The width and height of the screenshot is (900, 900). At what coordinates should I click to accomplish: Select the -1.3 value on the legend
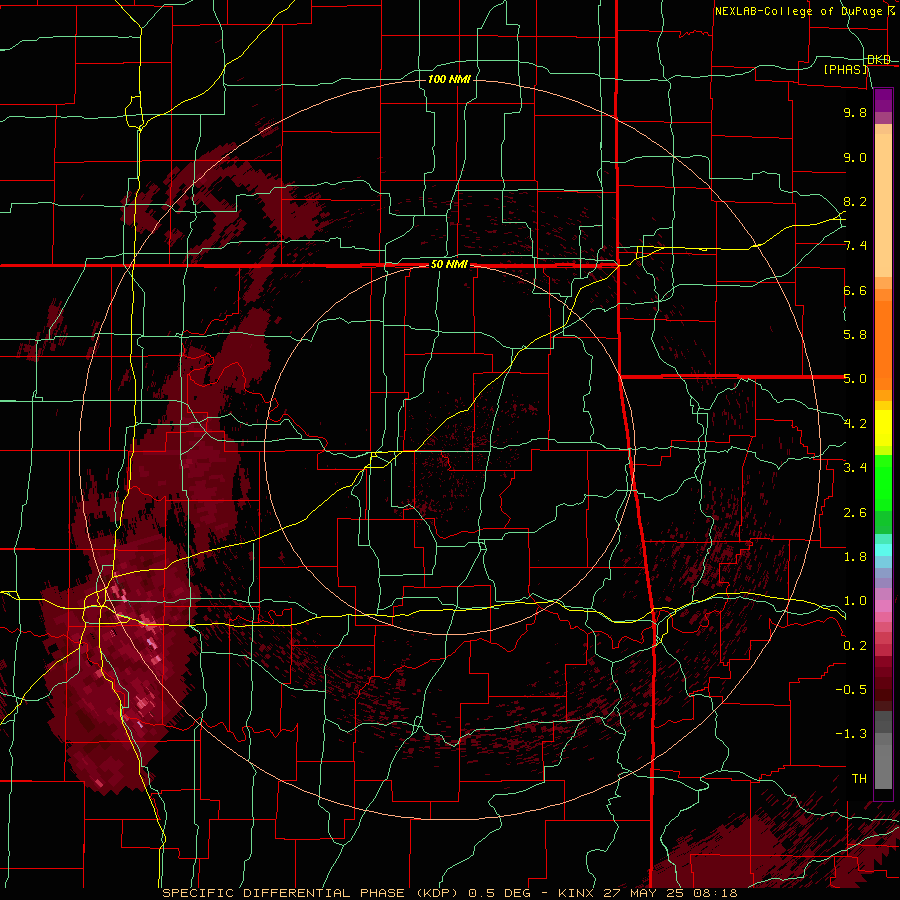pos(851,734)
